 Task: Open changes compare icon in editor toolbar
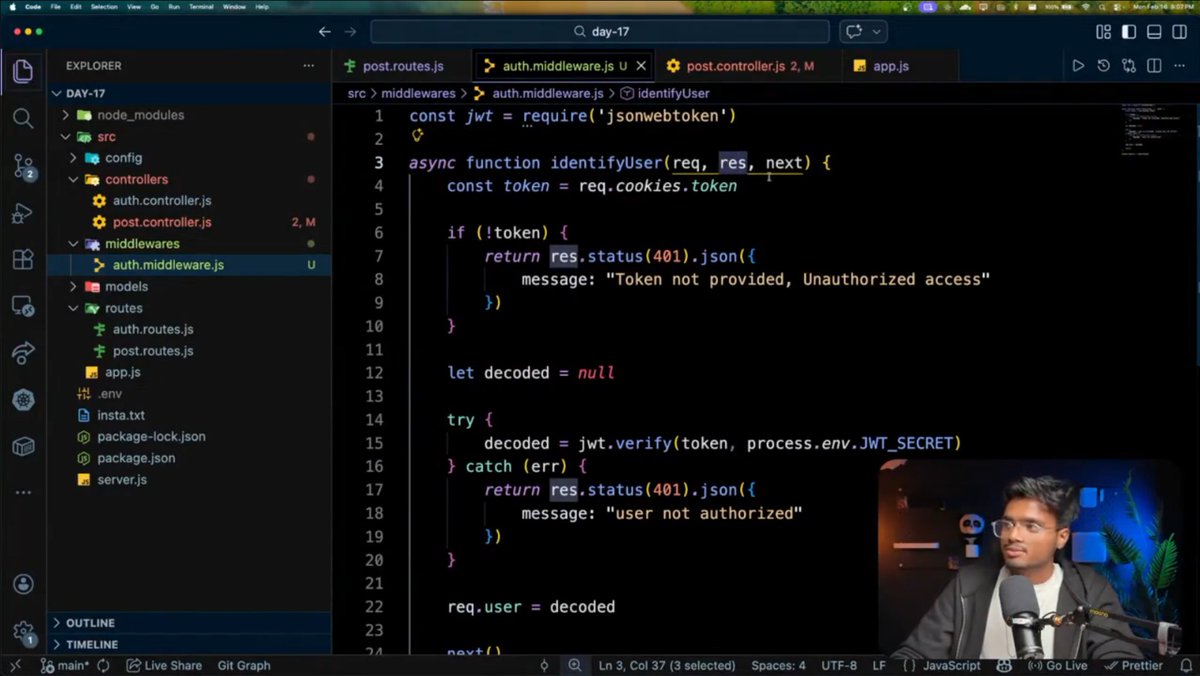(x=1129, y=66)
